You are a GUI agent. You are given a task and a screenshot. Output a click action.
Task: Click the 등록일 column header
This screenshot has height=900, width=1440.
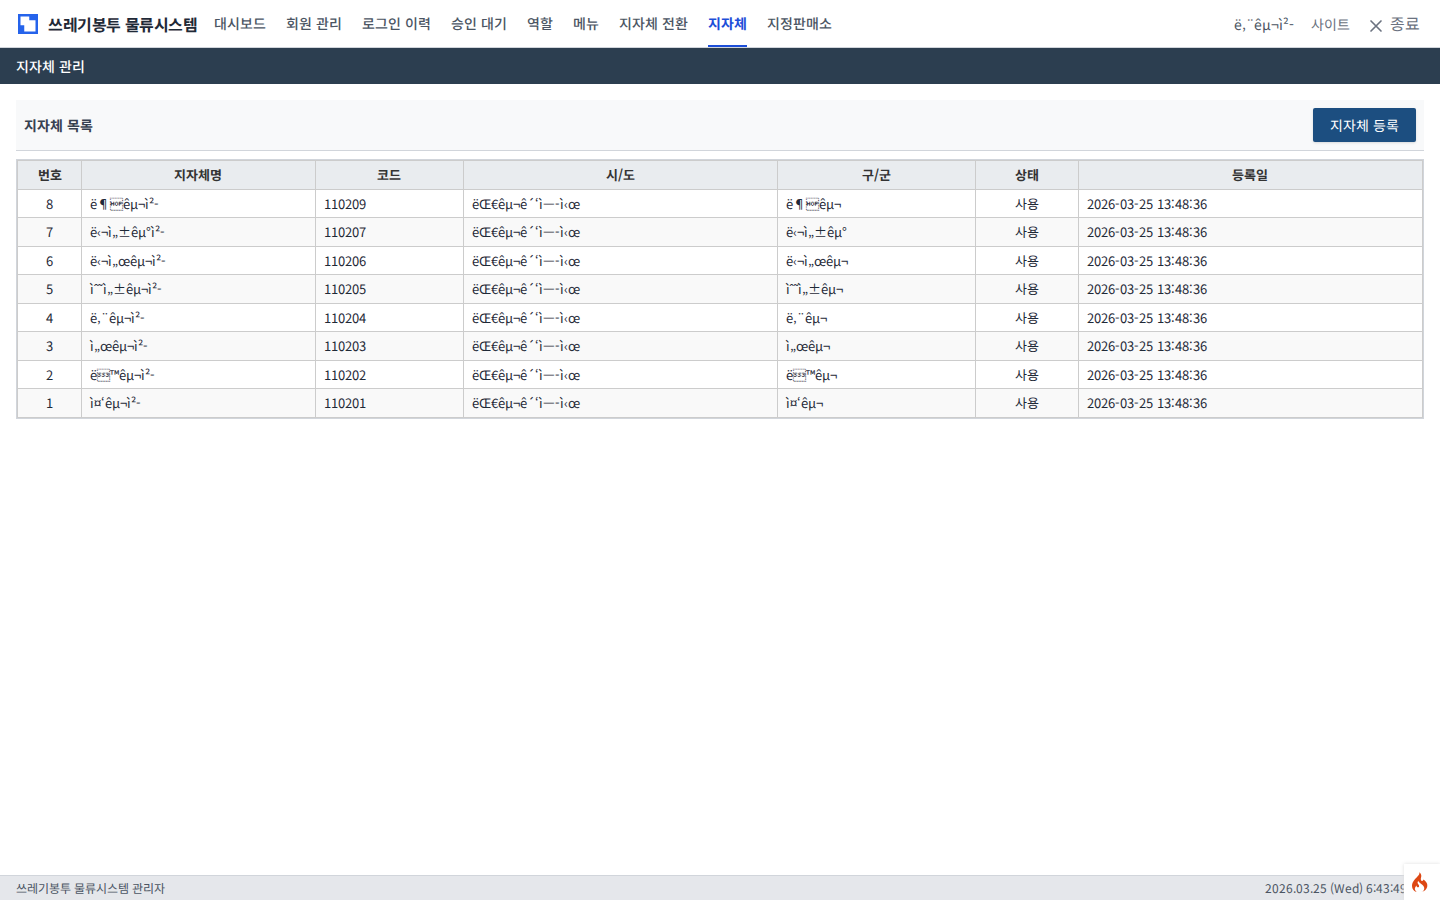pyautogui.click(x=1249, y=175)
